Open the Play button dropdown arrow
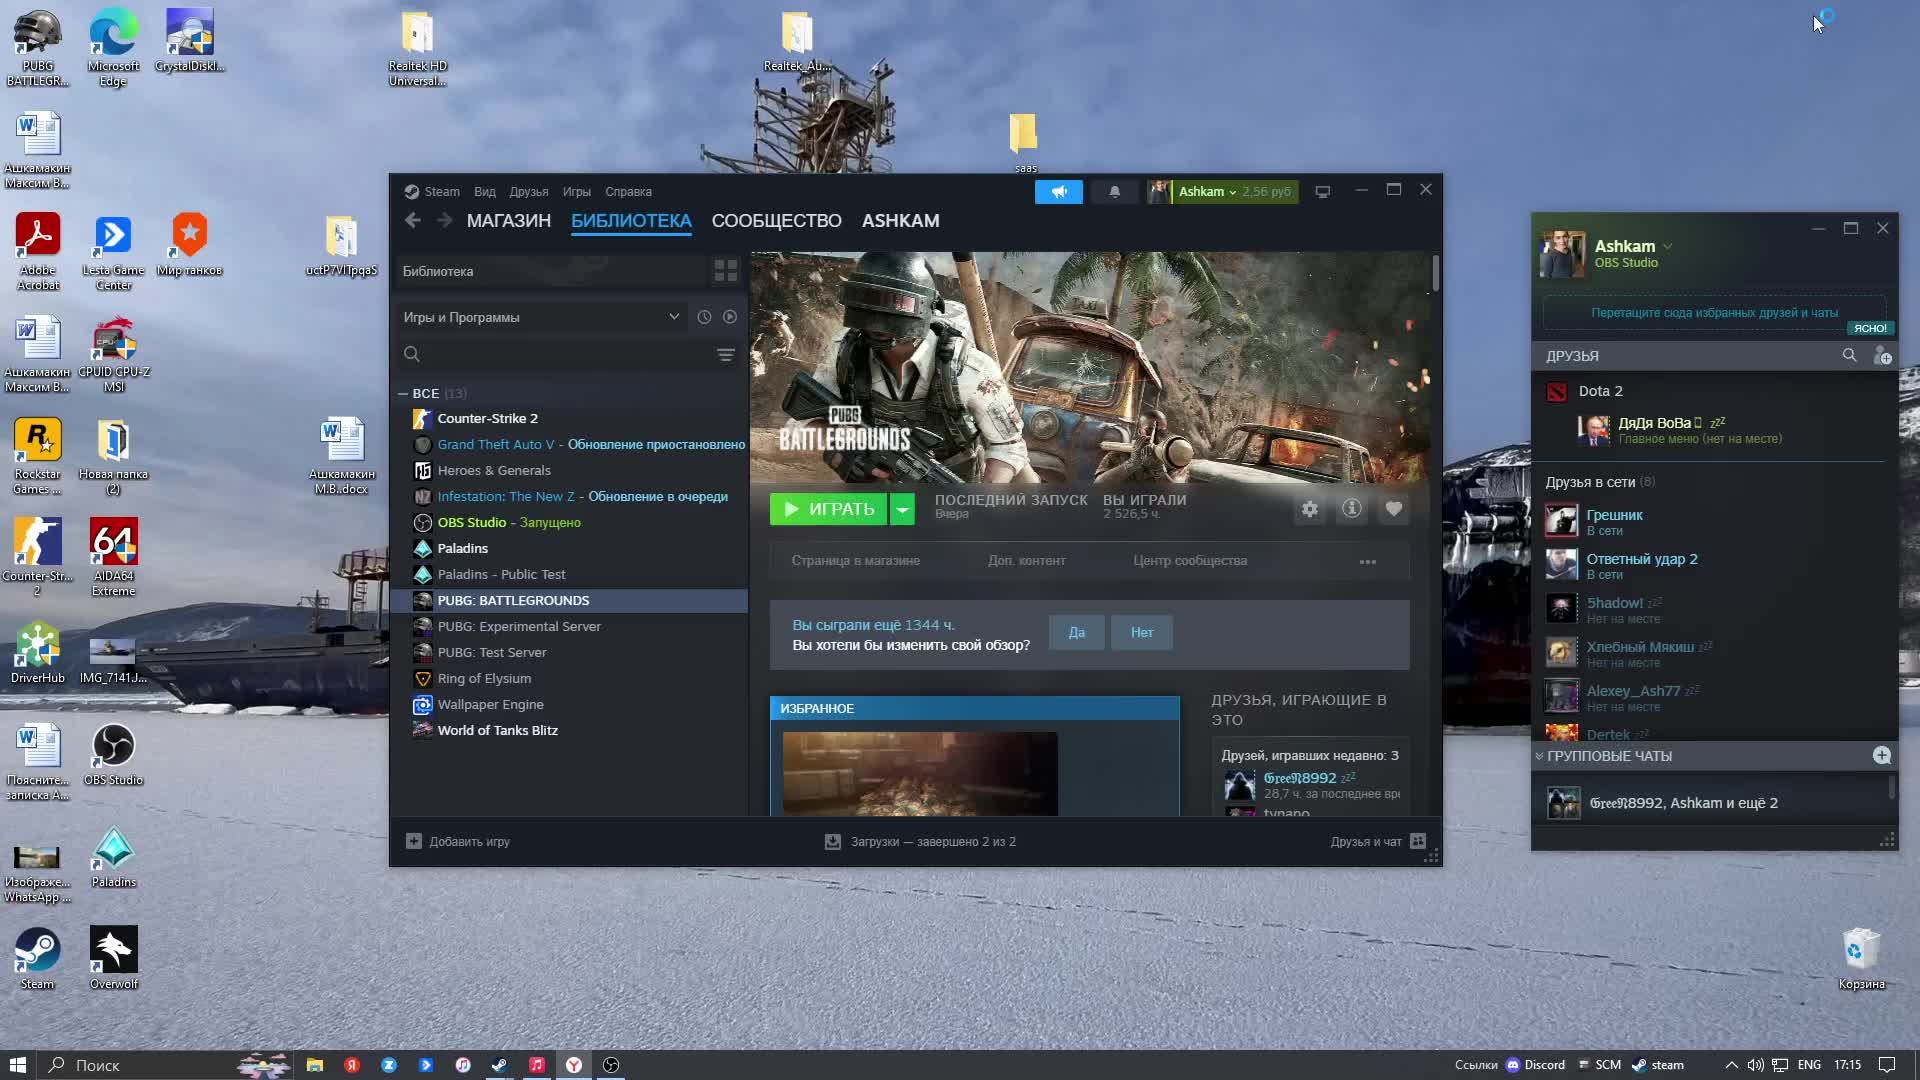Image resolution: width=1920 pixels, height=1080 pixels. coord(902,509)
